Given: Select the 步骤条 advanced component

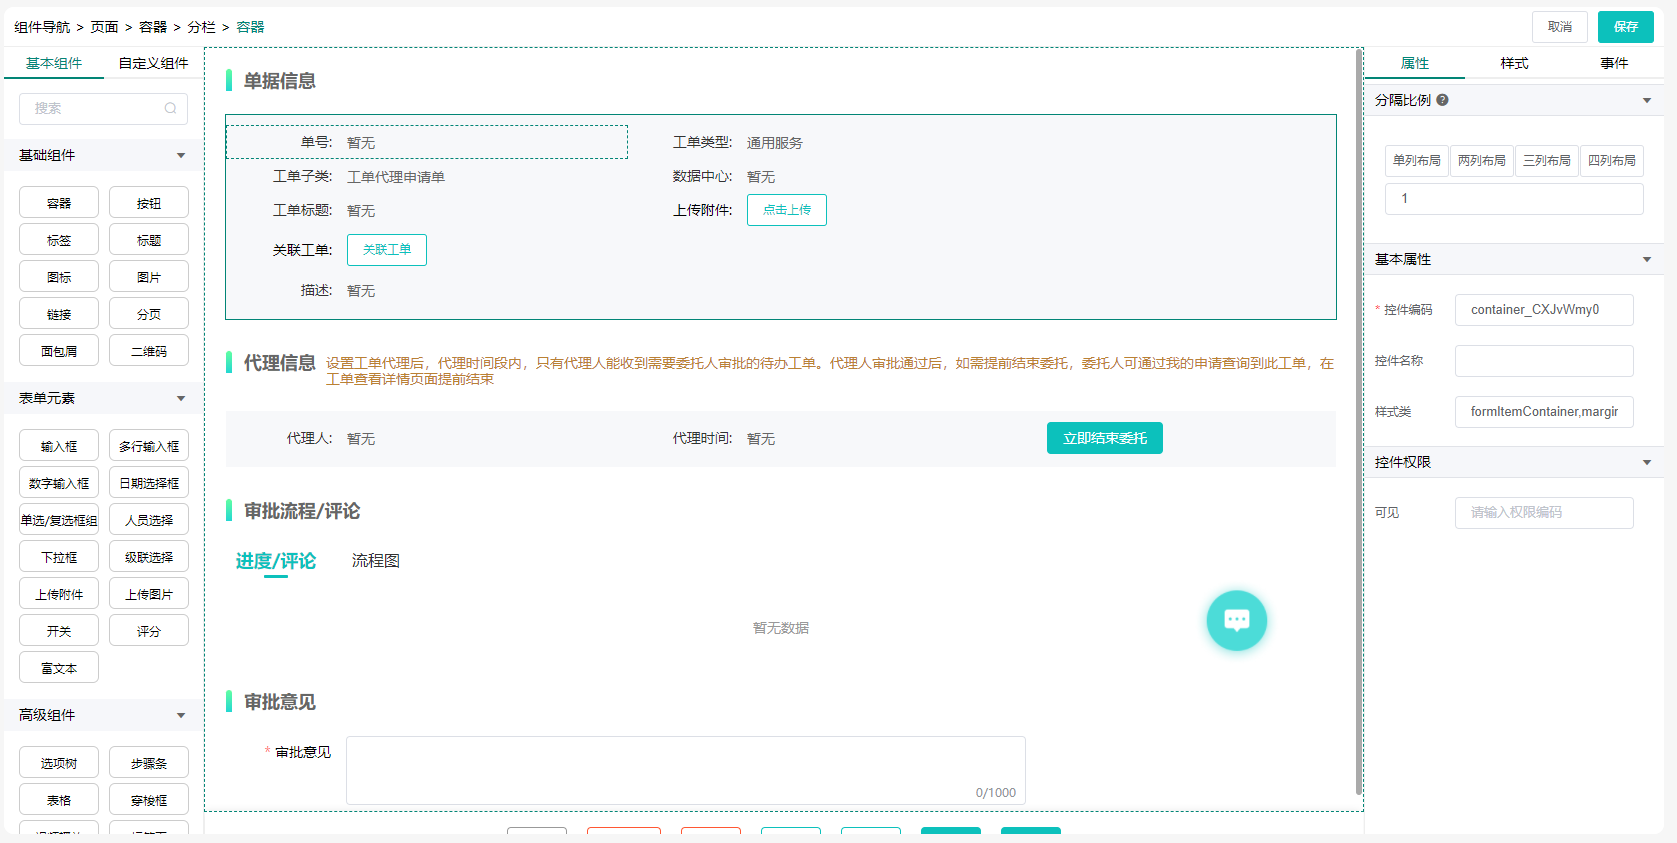Looking at the screenshot, I should coord(149,763).
